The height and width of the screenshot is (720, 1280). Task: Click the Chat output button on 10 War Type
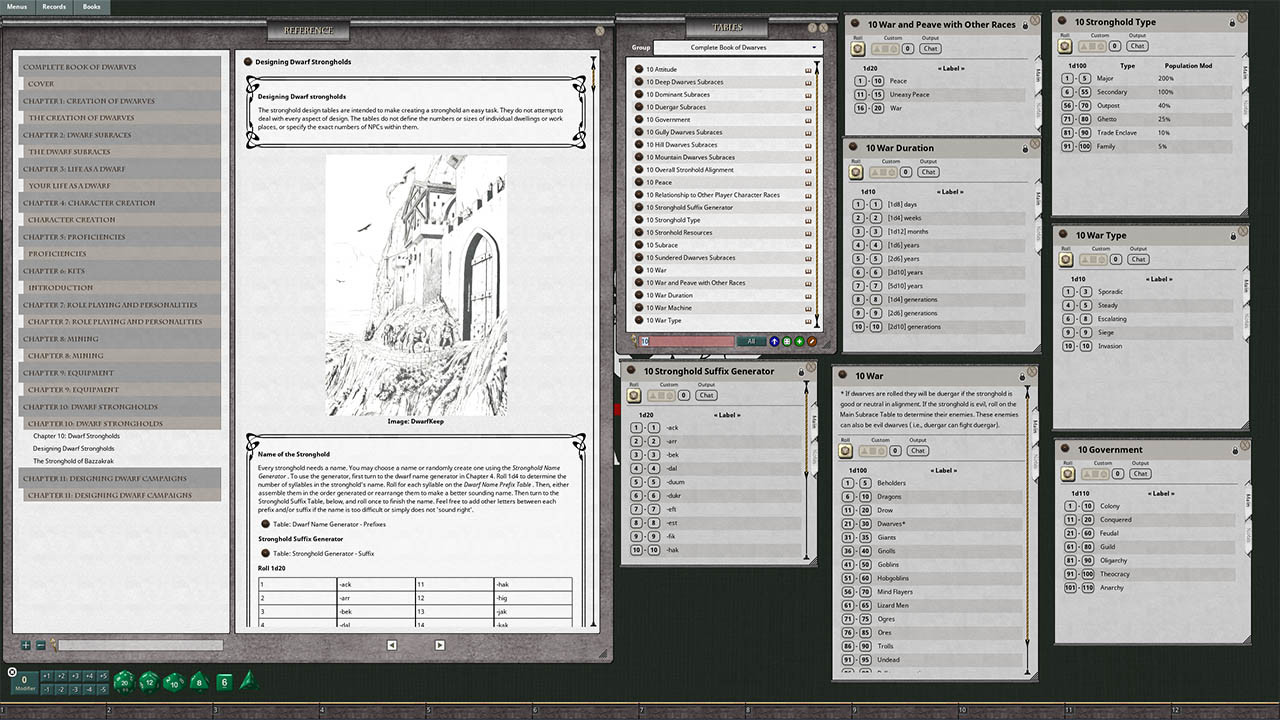click(x=1139, y=259)
